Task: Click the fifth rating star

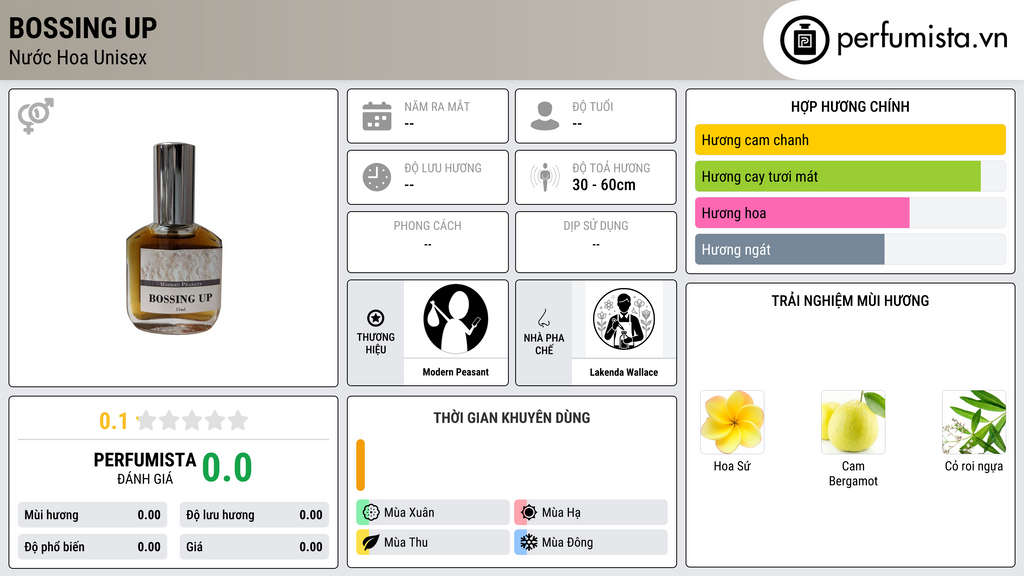Action: [238, 420]
